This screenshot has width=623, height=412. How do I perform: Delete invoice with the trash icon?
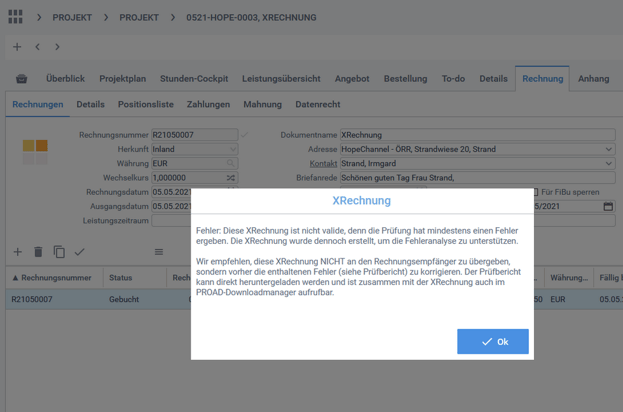point(38,252)
